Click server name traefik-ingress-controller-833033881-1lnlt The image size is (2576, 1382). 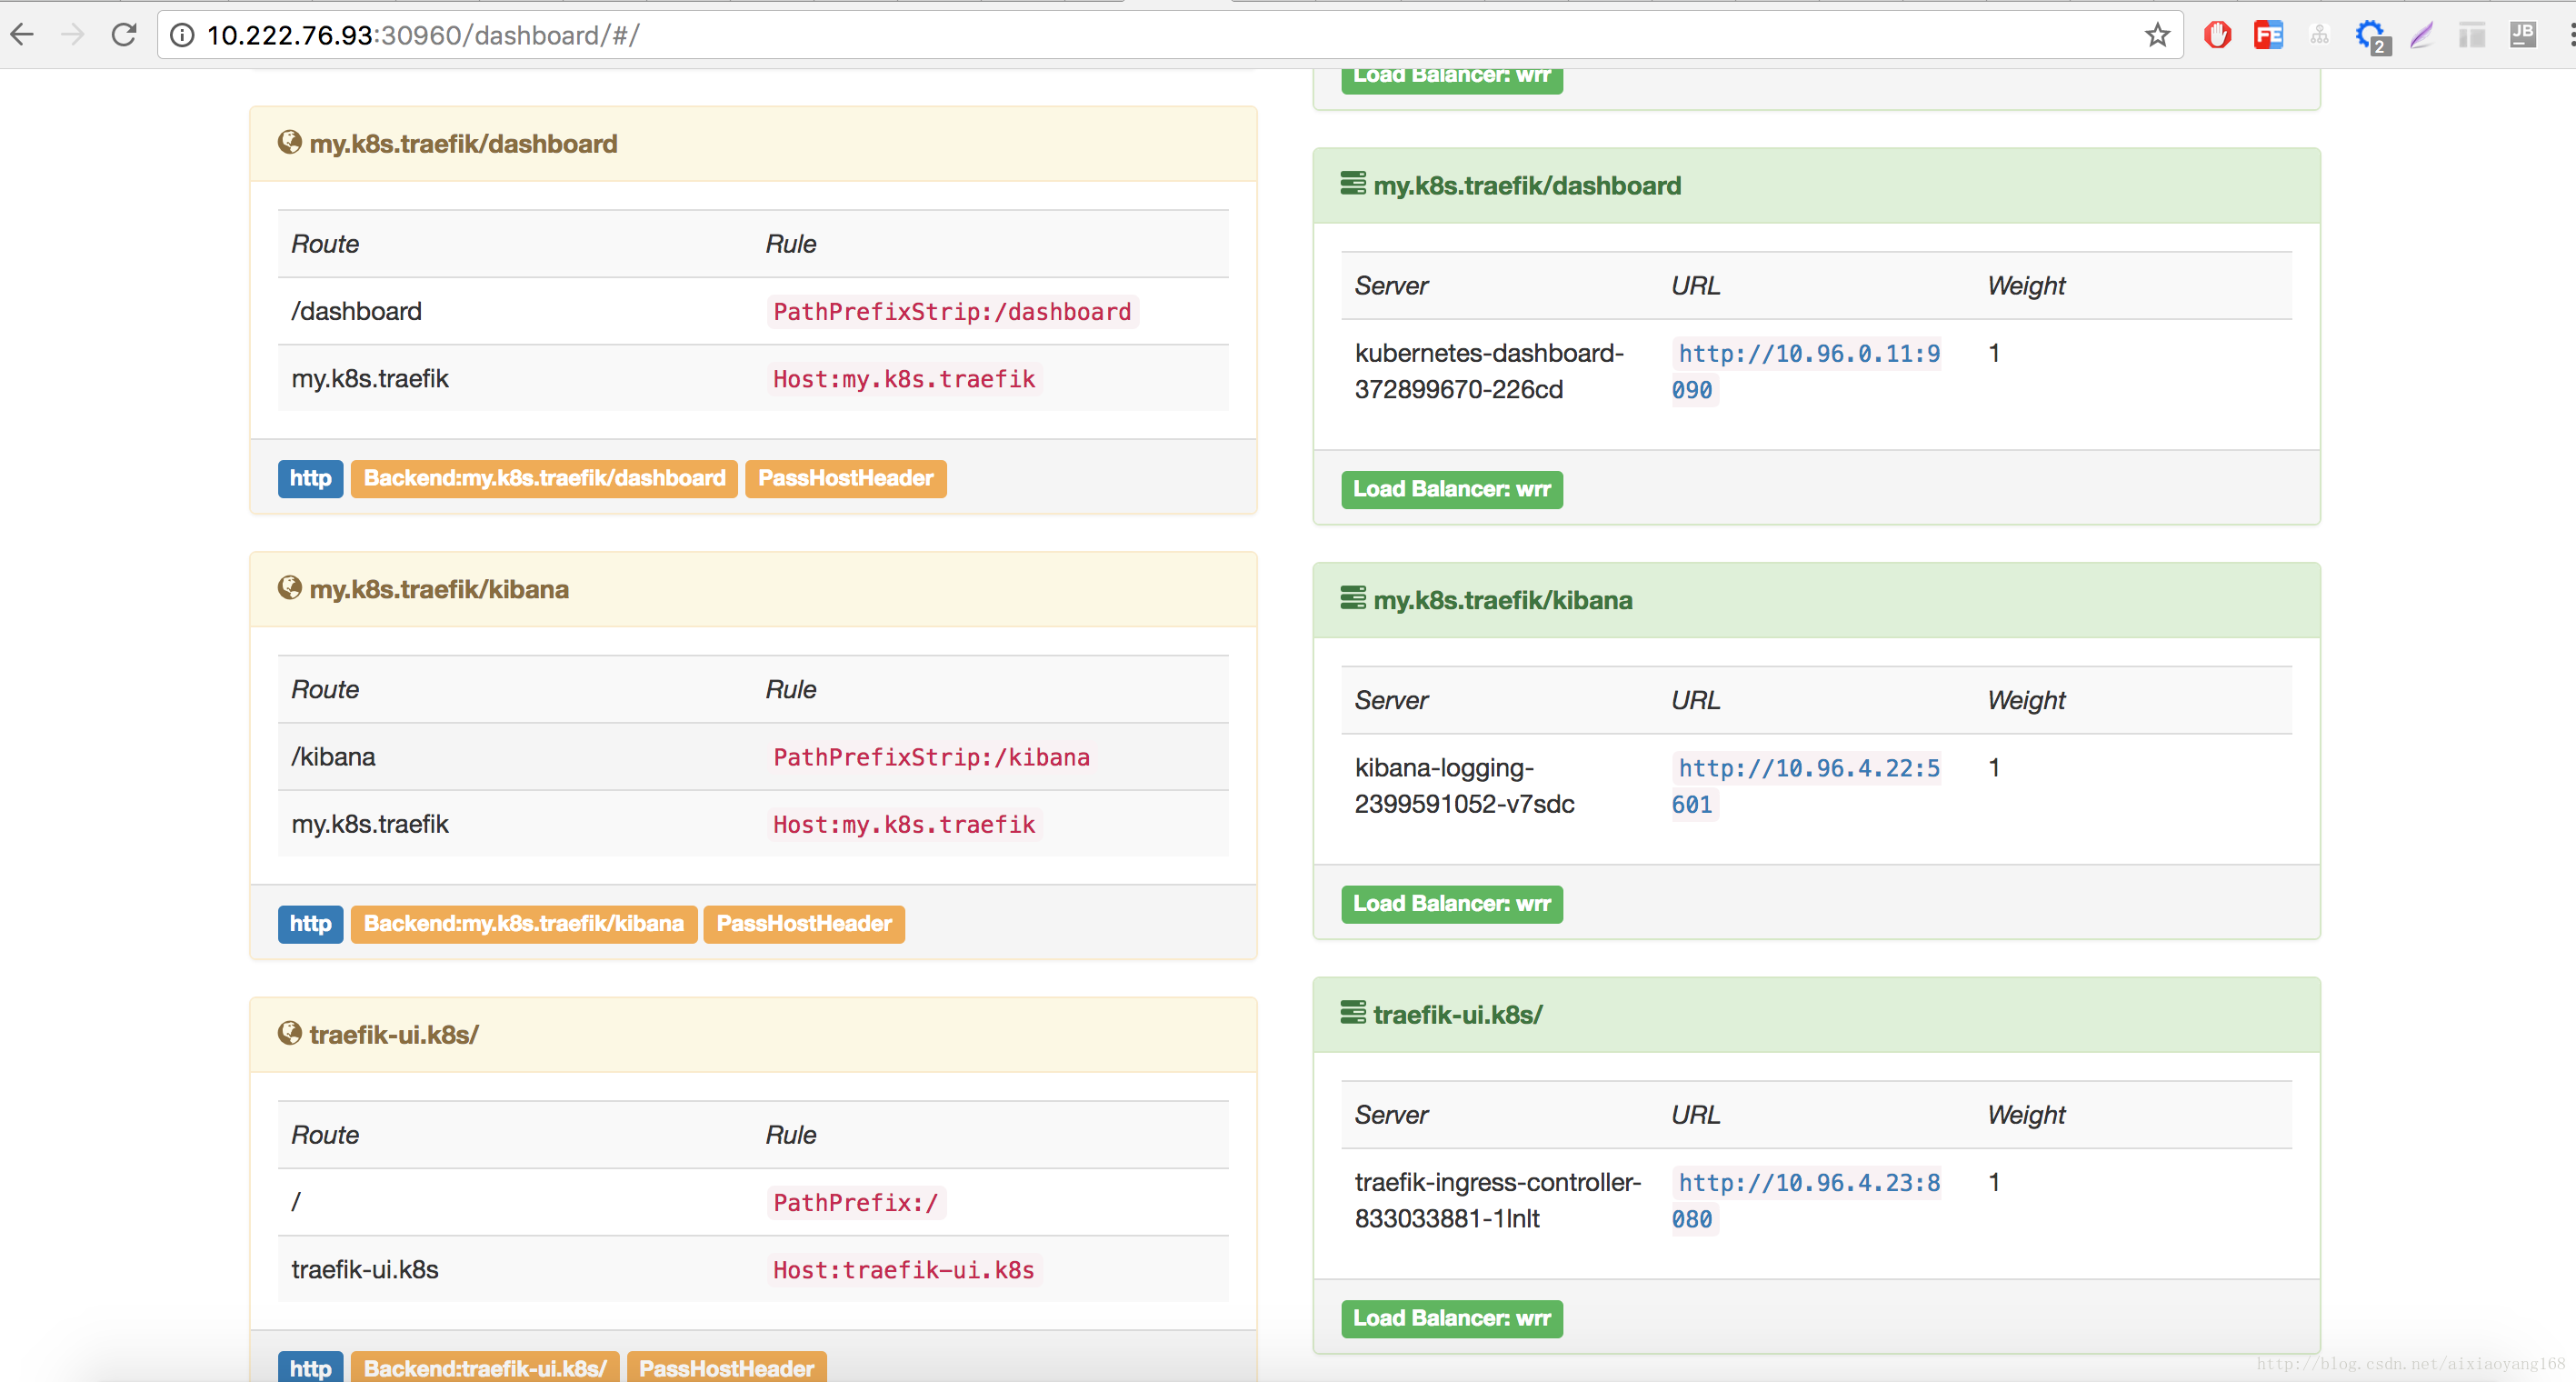(x=1498, y=1200)
